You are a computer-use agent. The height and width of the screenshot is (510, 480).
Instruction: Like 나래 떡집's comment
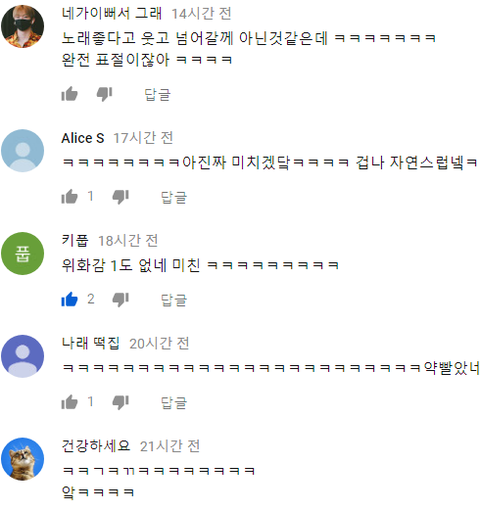[69, 402]
